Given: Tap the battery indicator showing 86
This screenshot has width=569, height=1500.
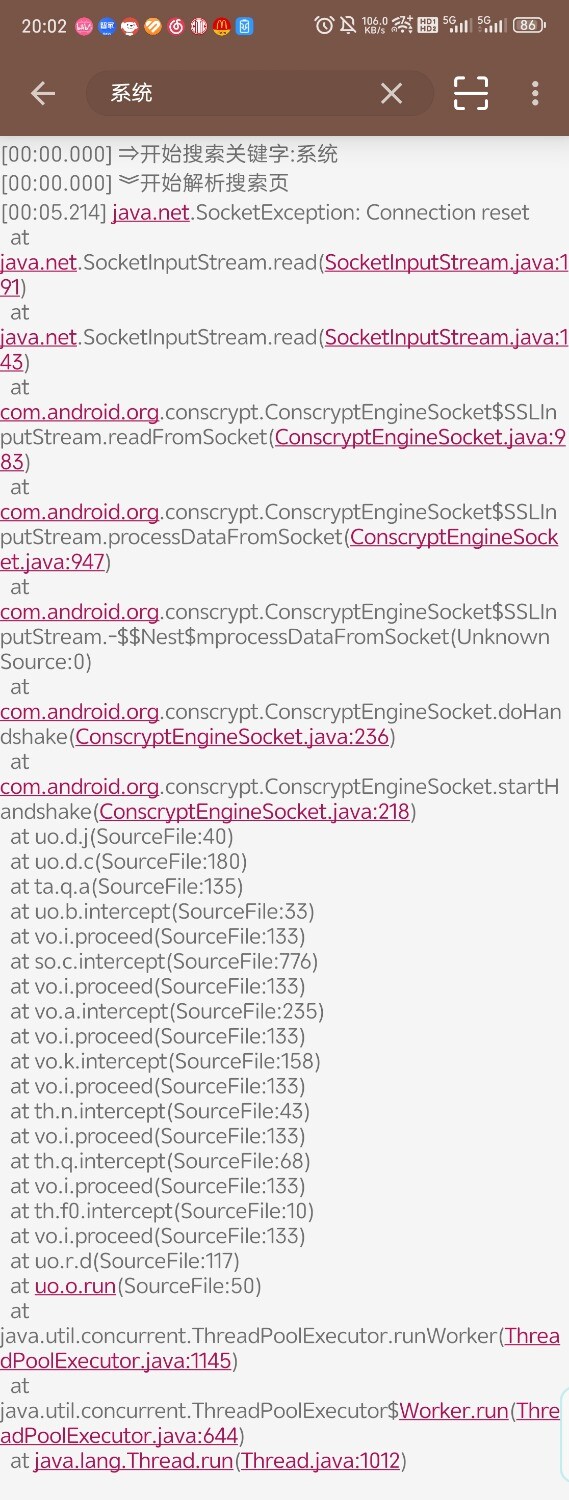Looking at the screenshot, I should (530, 25).
